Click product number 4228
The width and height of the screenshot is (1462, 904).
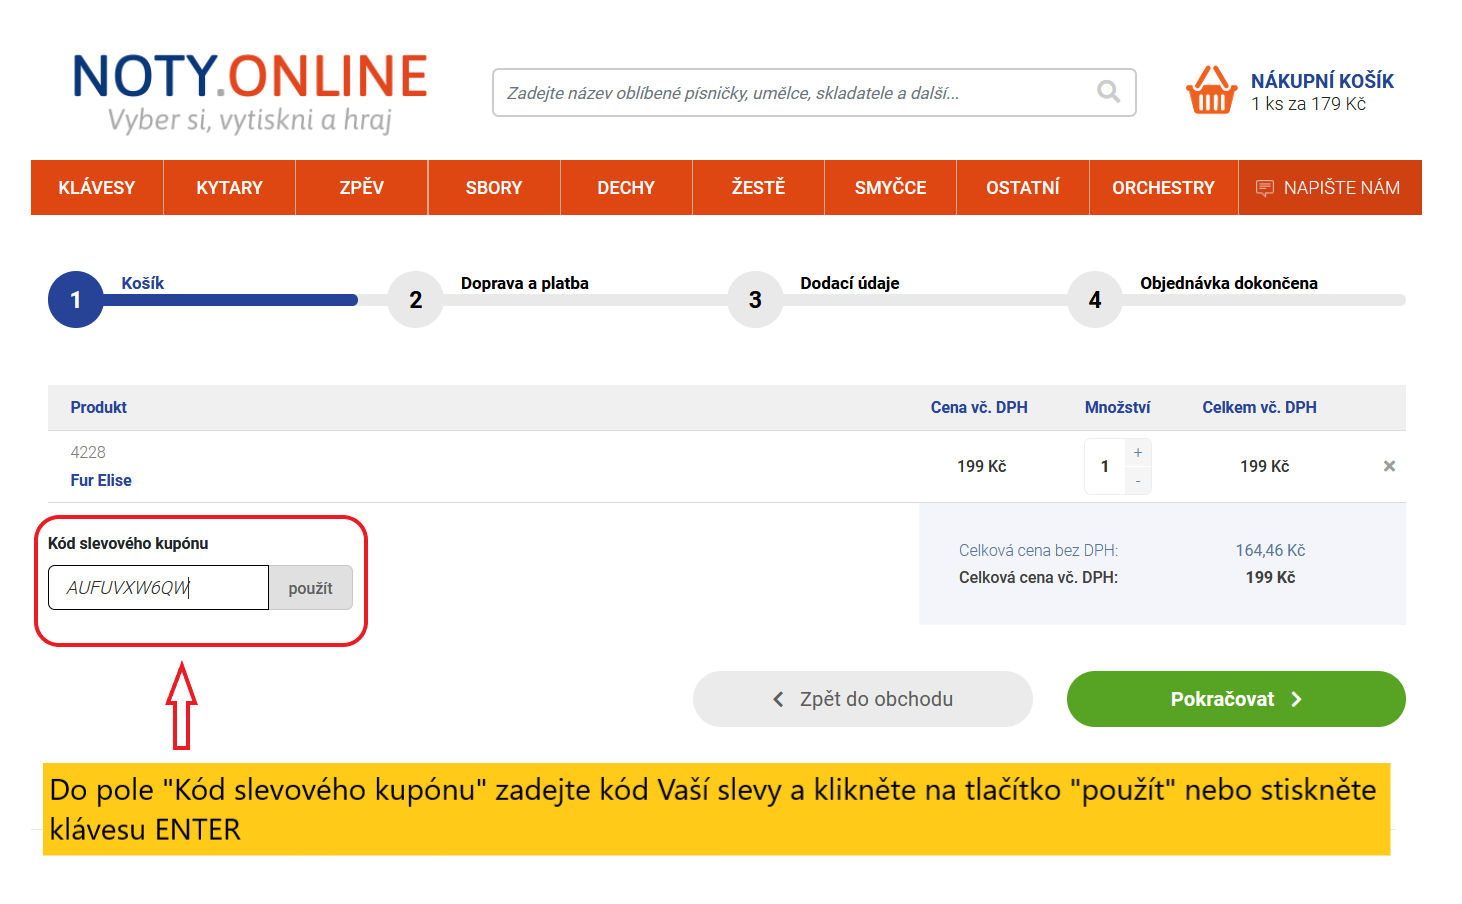coord(88,452)
